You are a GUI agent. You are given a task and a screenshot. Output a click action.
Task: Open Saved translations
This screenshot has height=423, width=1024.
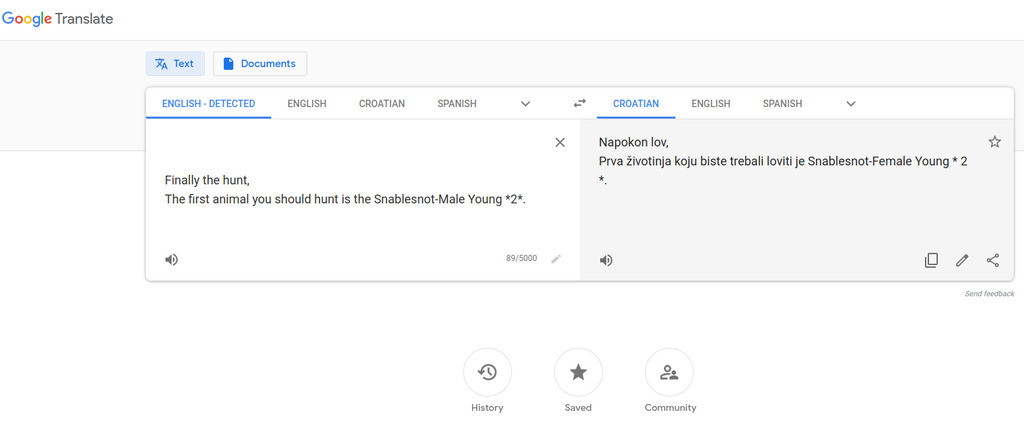pos(578,372)
